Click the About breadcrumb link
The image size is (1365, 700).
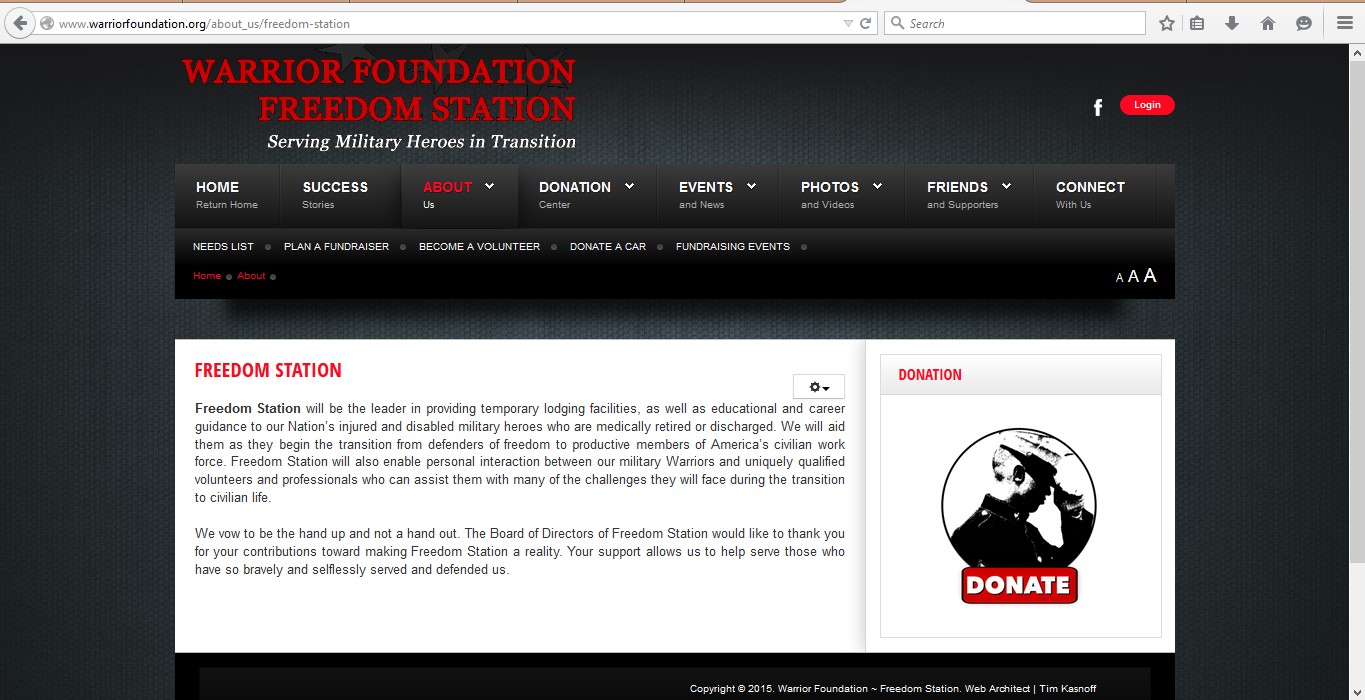click(251, 276)
